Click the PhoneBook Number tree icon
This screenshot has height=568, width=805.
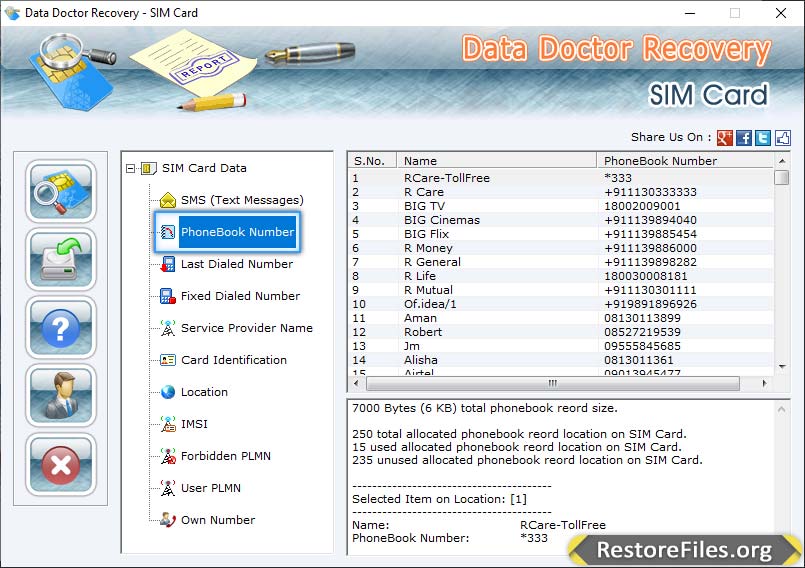point(168,232)
